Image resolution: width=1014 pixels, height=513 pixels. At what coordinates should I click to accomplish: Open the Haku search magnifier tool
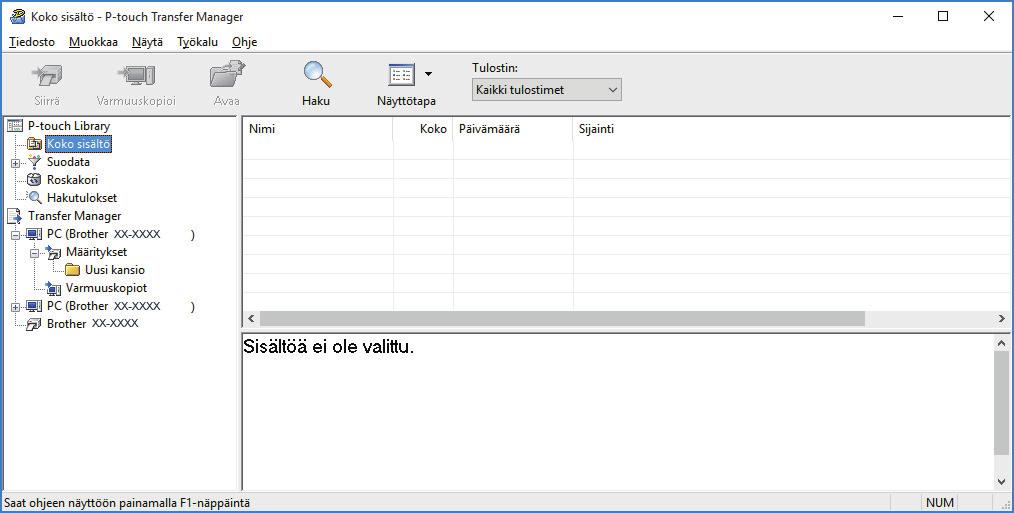coord(316,83)
